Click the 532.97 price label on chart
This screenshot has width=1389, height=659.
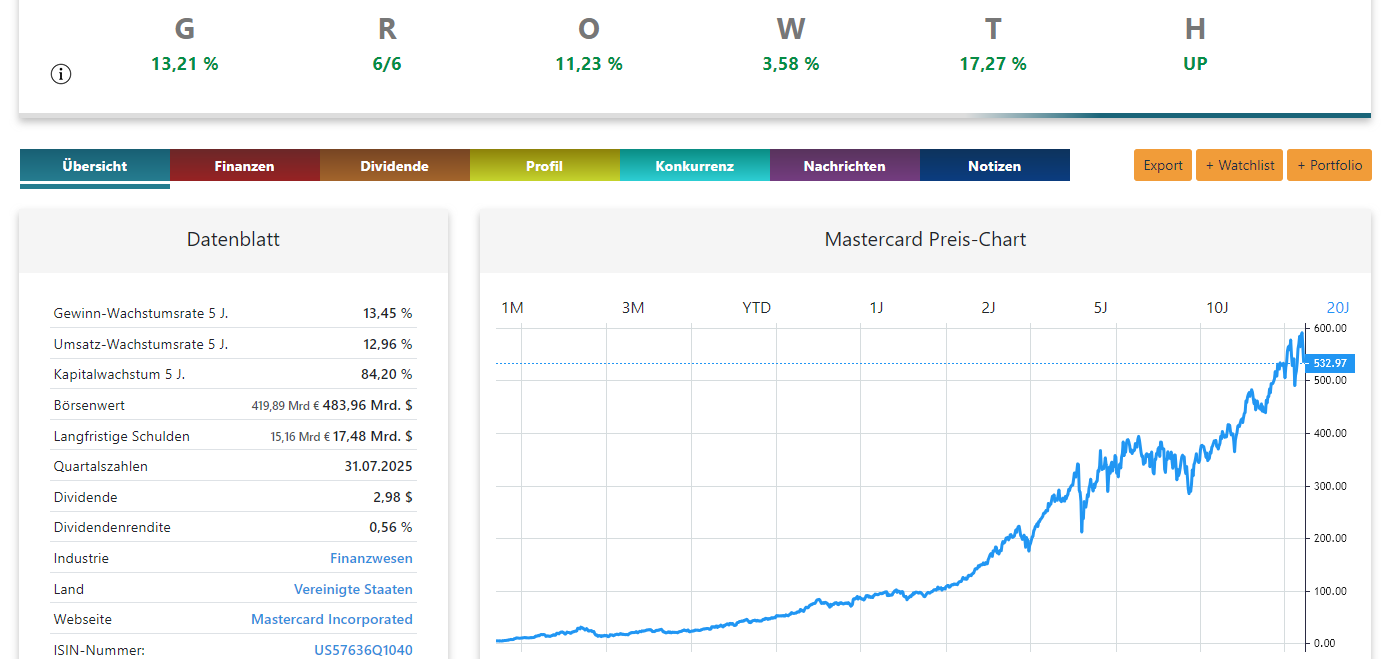[1330, 363]
